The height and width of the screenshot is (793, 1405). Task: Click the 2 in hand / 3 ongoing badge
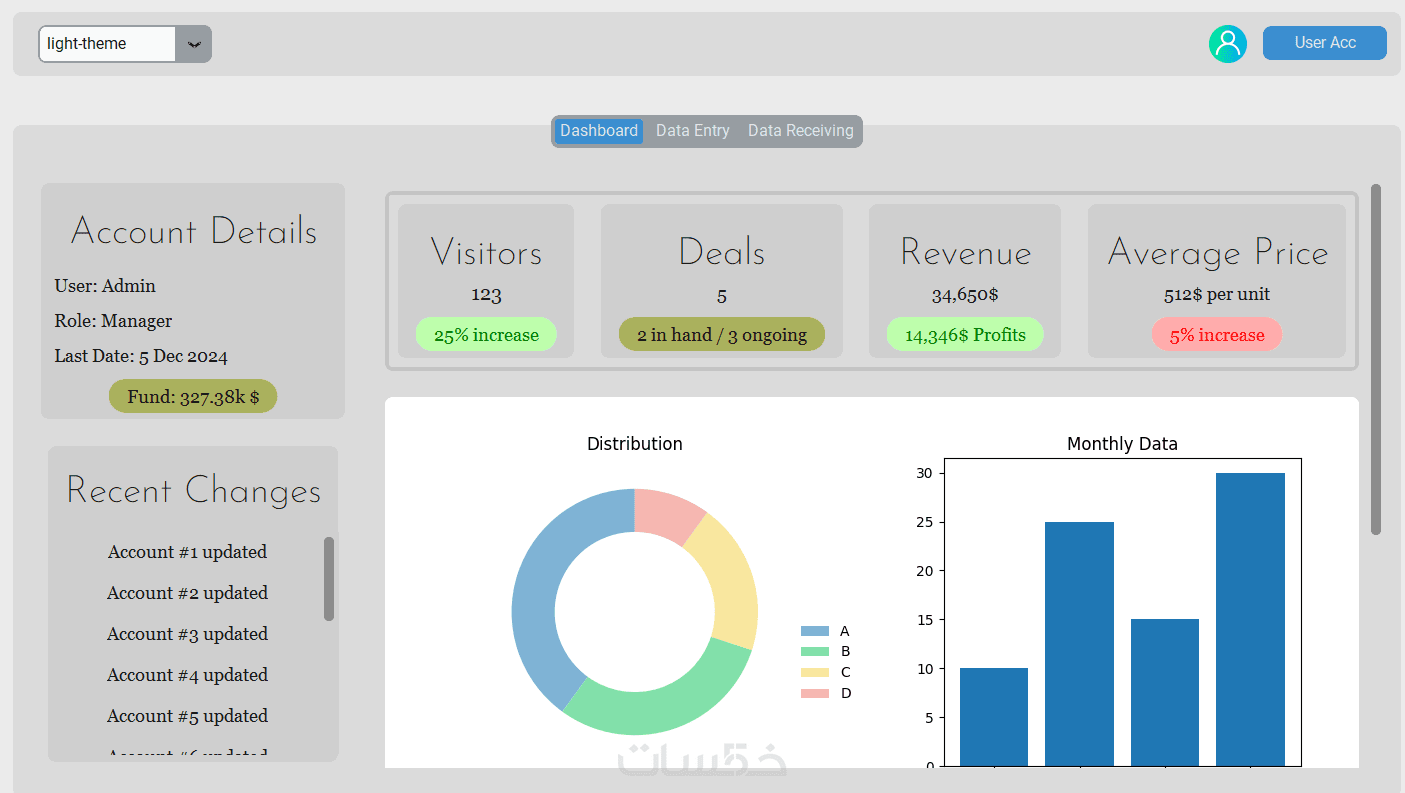pyautogui.click(x=722, y=335)
